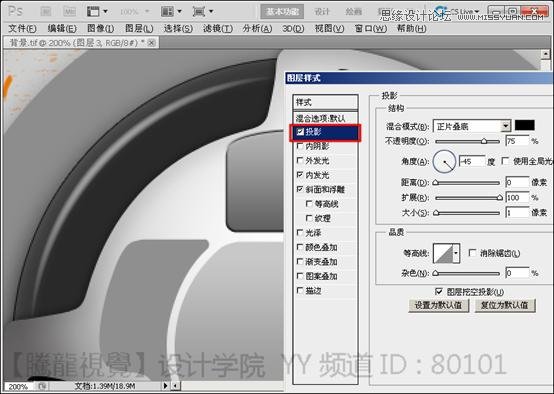Expand the status bar info arrow menu
554x394 pixels.
coord(165,386)
